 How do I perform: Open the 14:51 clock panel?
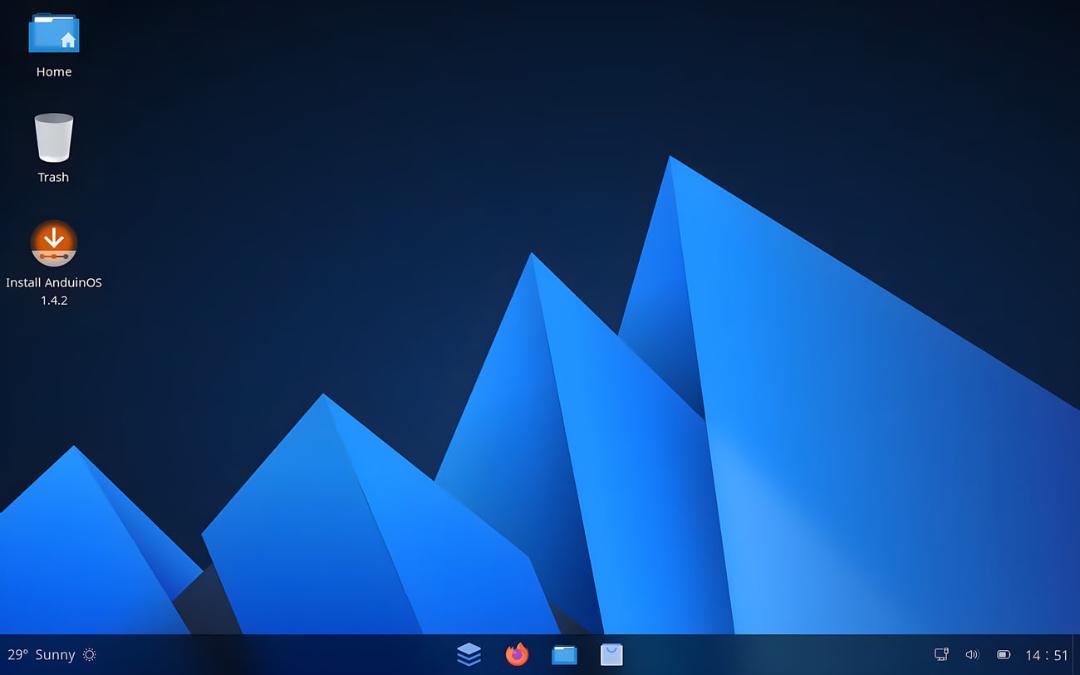tap(1046, 655)
